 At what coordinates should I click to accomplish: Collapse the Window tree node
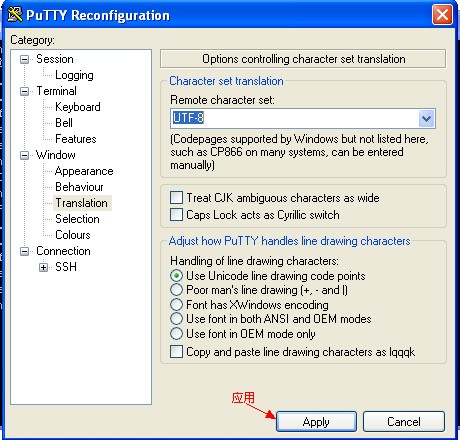(24, 155)
